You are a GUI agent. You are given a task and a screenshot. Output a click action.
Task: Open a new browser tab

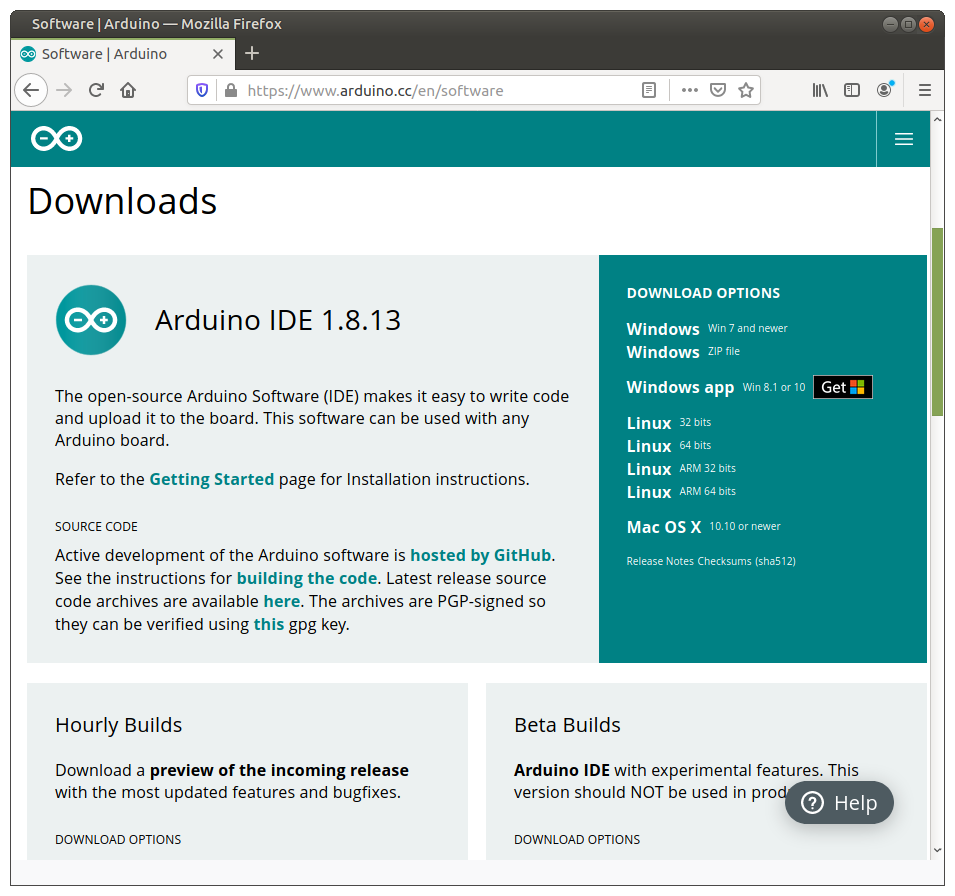click(x=252, y=53)
